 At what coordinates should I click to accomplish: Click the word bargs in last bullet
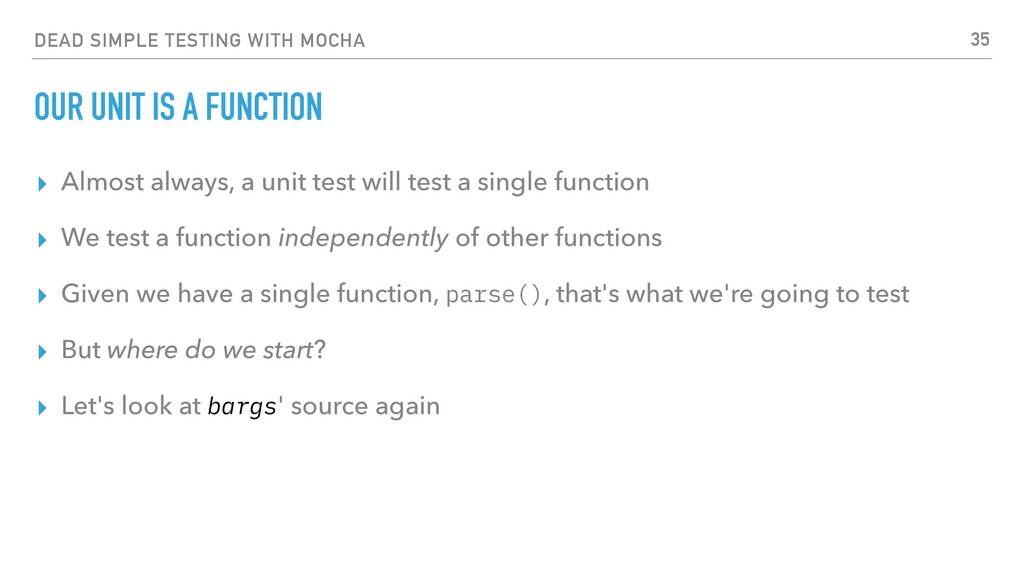[242, 407]
